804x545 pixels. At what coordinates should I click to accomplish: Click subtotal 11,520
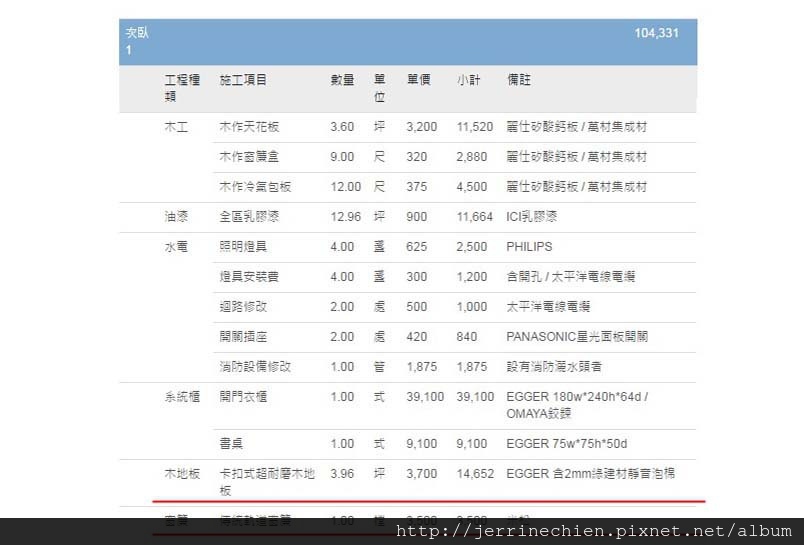(x=475, y=127)
